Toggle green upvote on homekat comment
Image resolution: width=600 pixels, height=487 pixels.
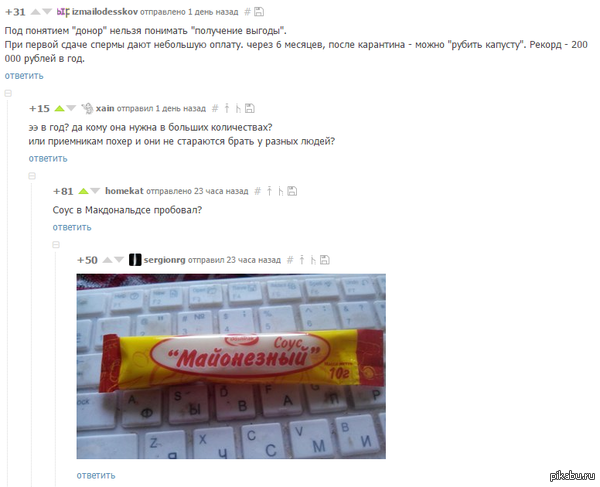click(83, 191)
